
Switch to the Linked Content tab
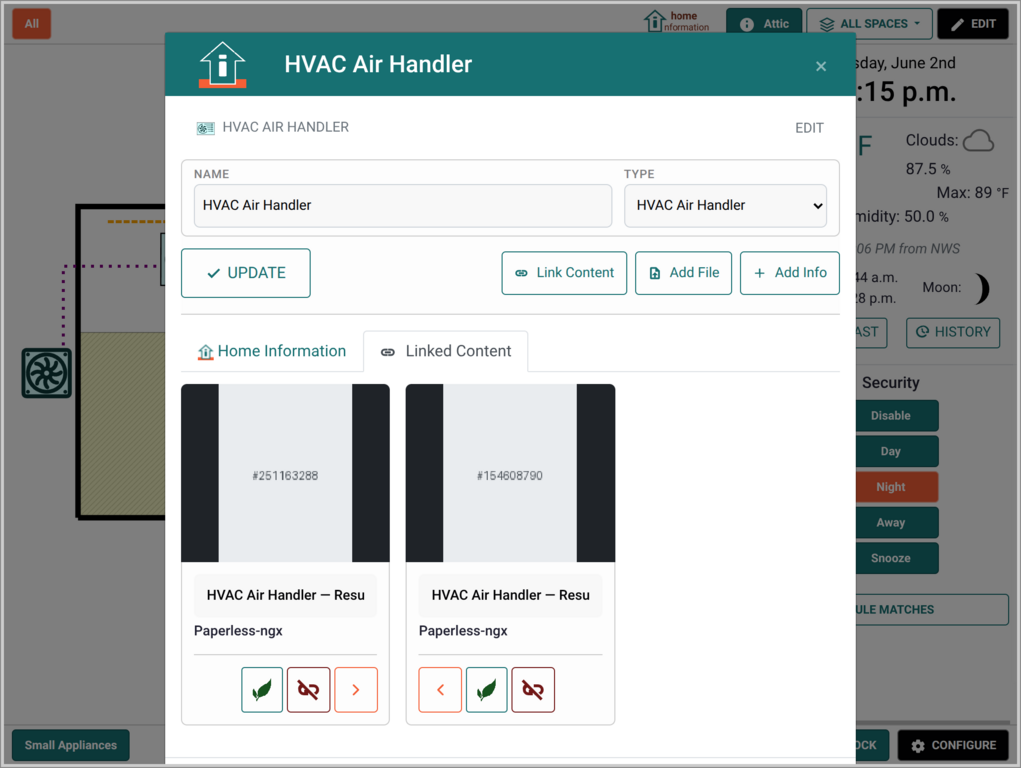446,352
